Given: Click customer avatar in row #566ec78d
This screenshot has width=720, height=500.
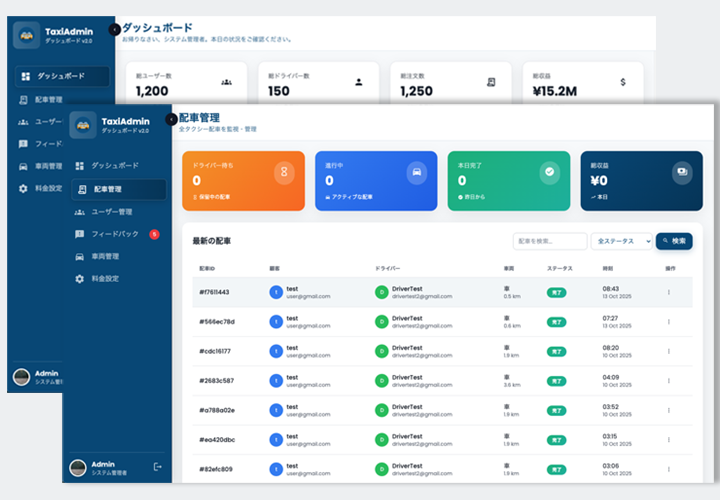Looking at the screenshot, I should click(276, 322).
